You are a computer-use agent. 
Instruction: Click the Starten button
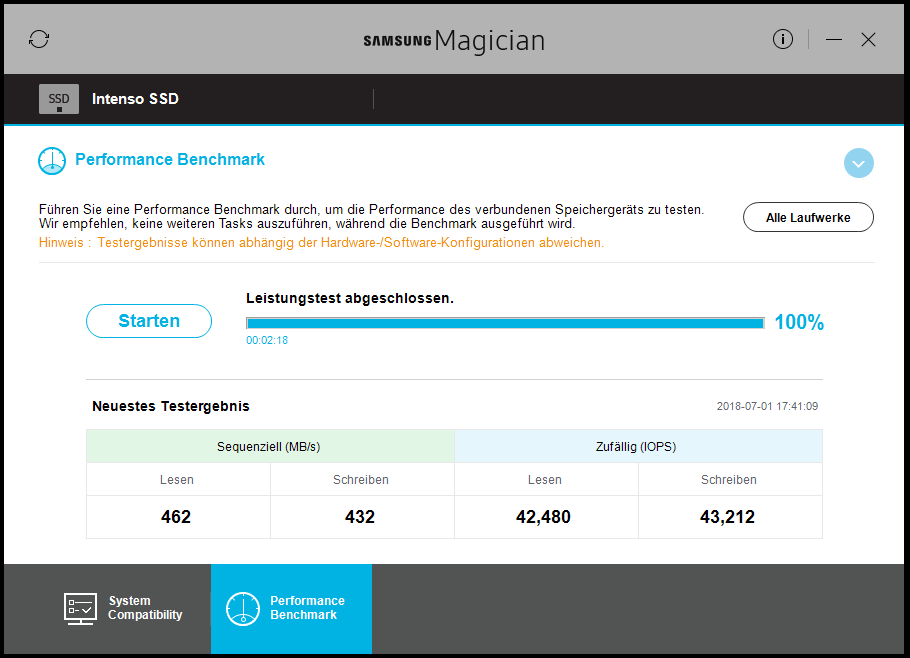point(149,321)
